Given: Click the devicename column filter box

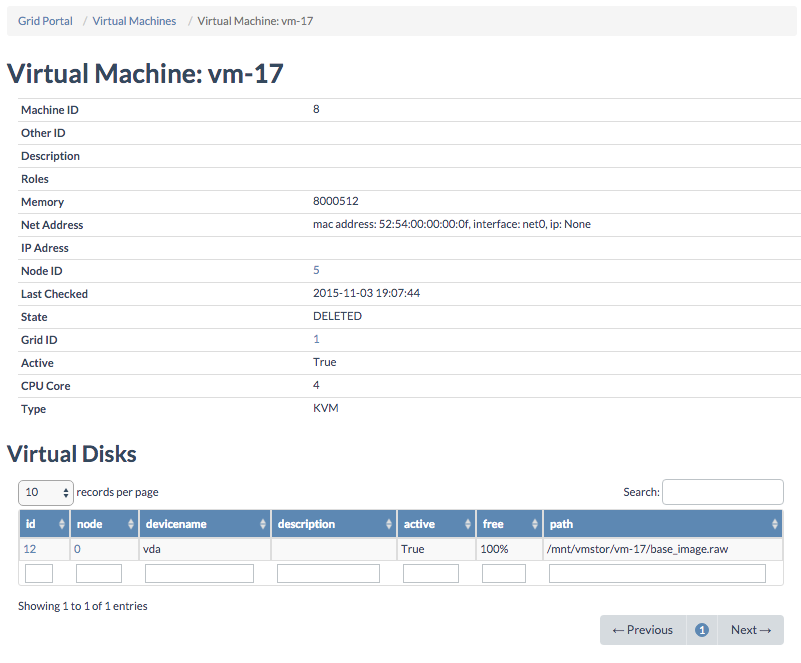Looking at the screenshot, I should 199,573.
